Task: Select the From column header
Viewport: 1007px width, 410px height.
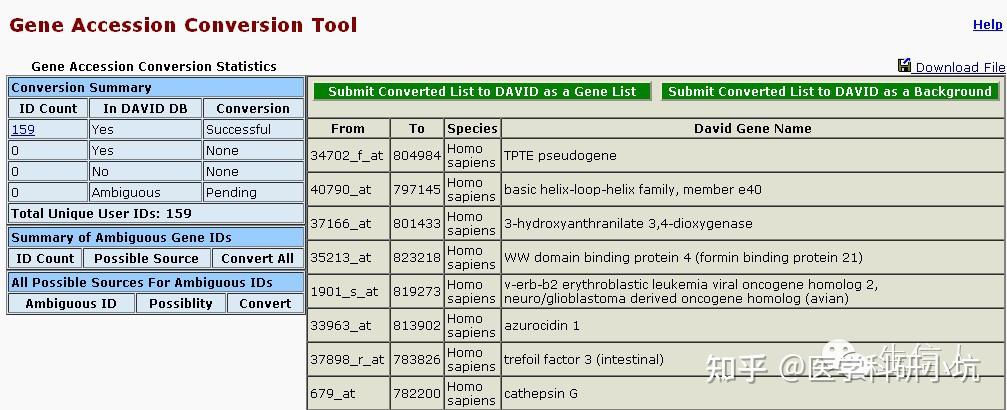Action: (x=347, y=128)
